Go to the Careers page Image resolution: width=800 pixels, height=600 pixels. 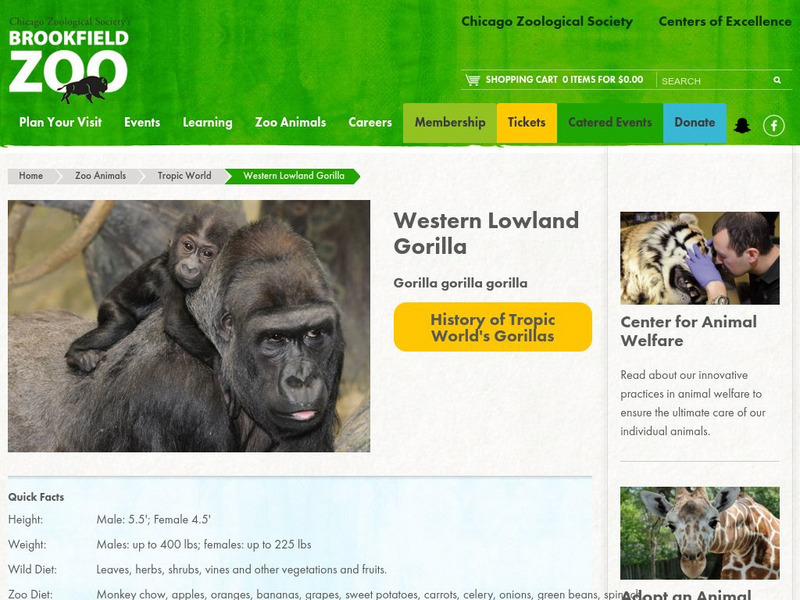370,122
